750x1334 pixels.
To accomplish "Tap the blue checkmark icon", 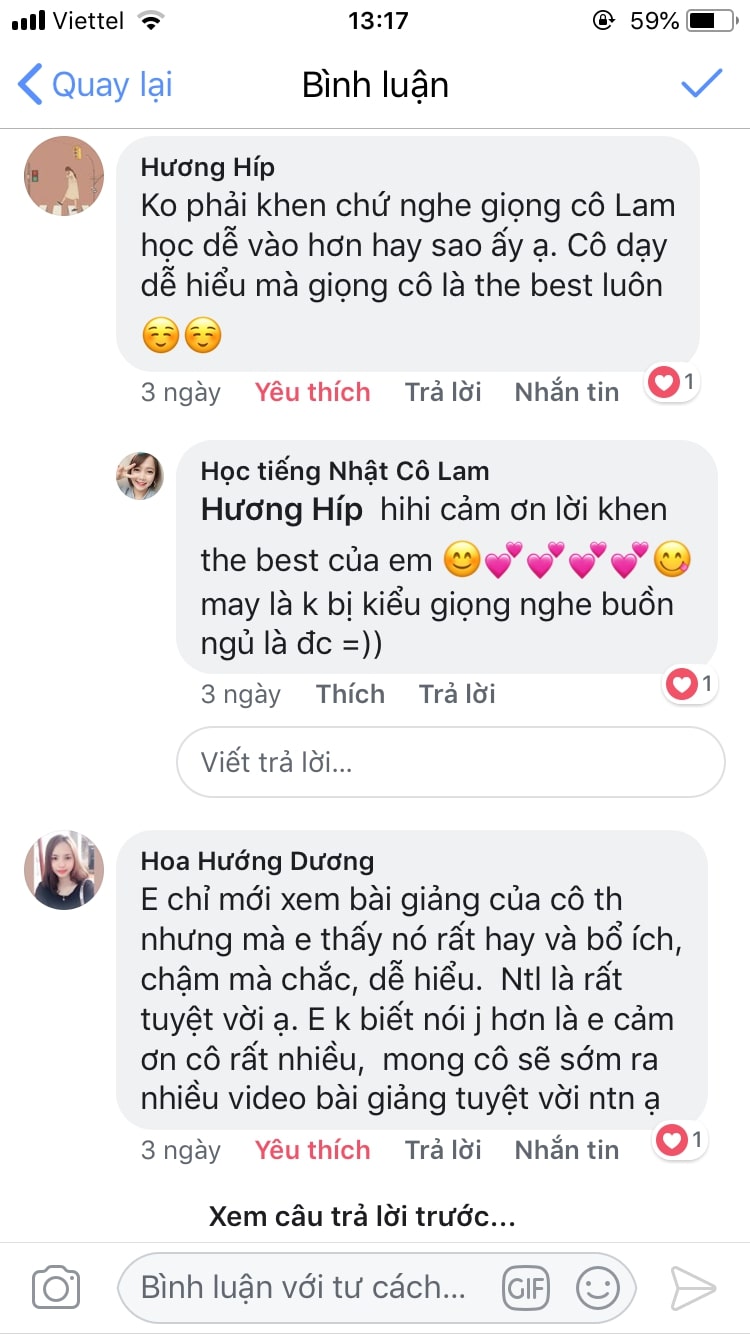I will pyautogui.click(x=702, y=84).
